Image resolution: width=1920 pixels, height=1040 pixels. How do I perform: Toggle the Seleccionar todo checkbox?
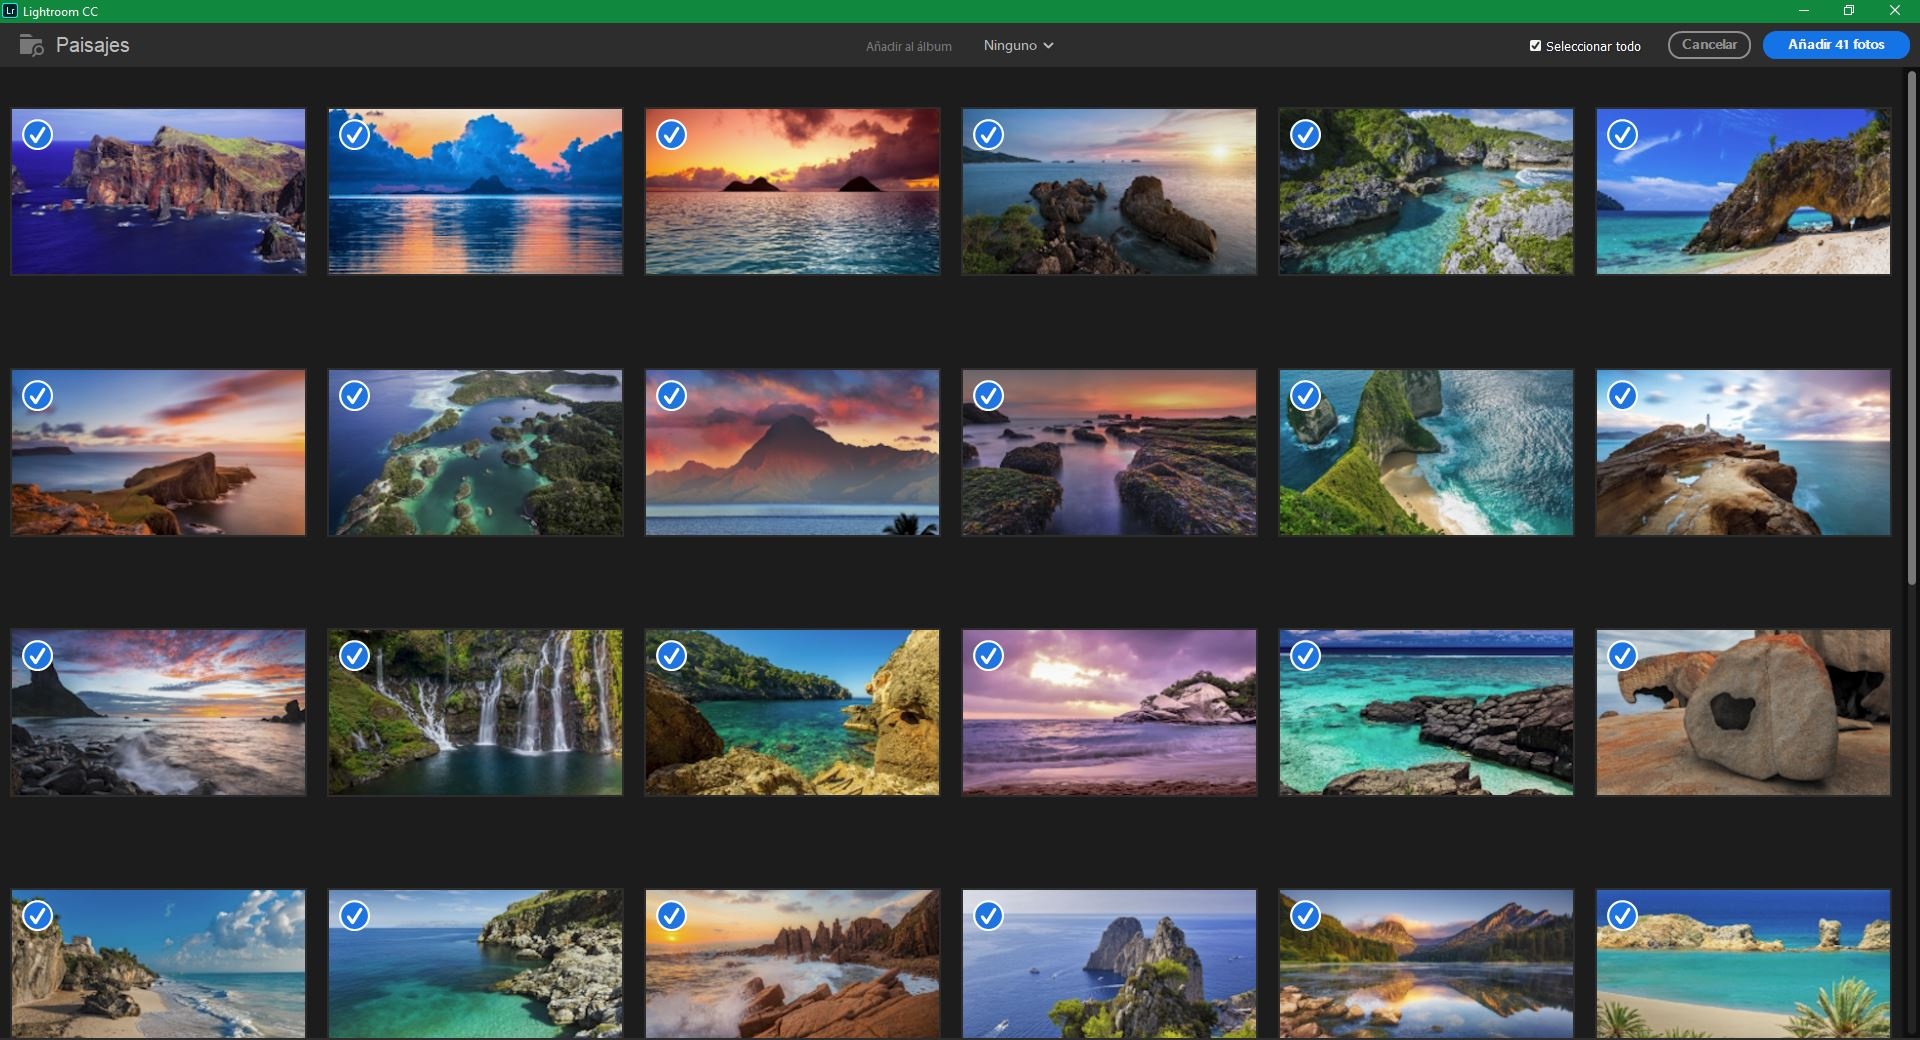1535,46
